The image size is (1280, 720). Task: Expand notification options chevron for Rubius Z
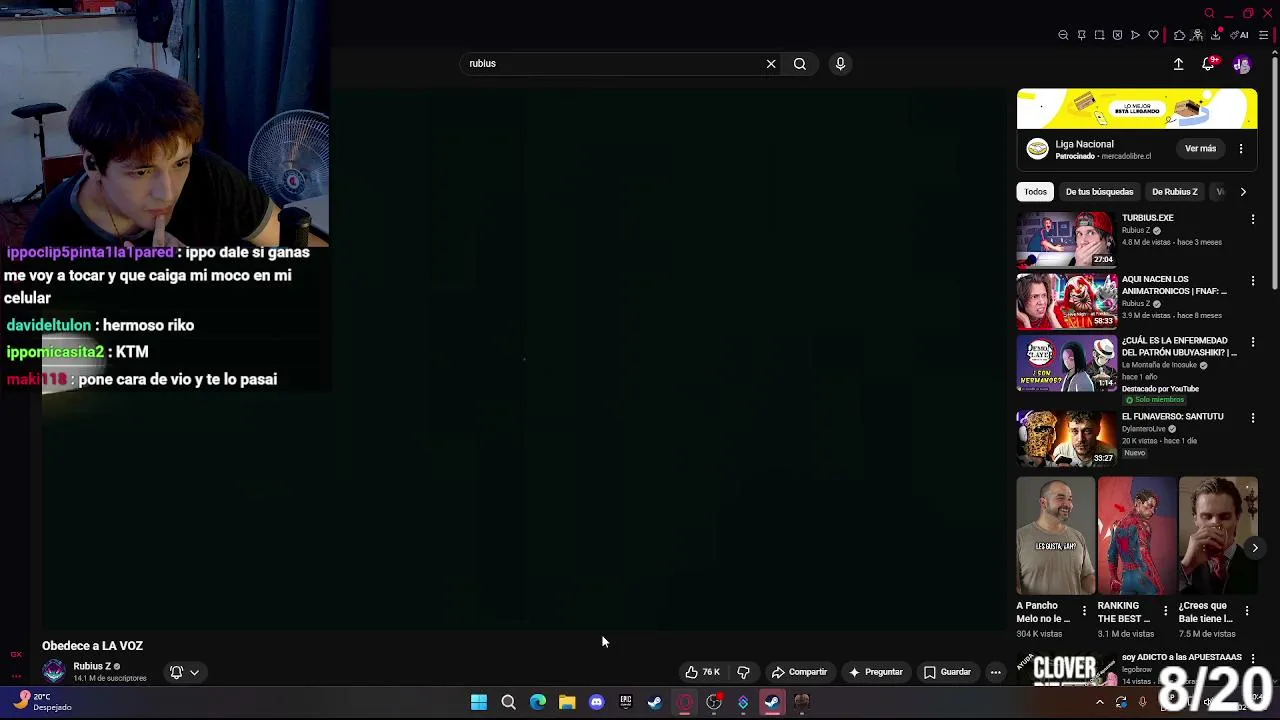coord(194,672)
